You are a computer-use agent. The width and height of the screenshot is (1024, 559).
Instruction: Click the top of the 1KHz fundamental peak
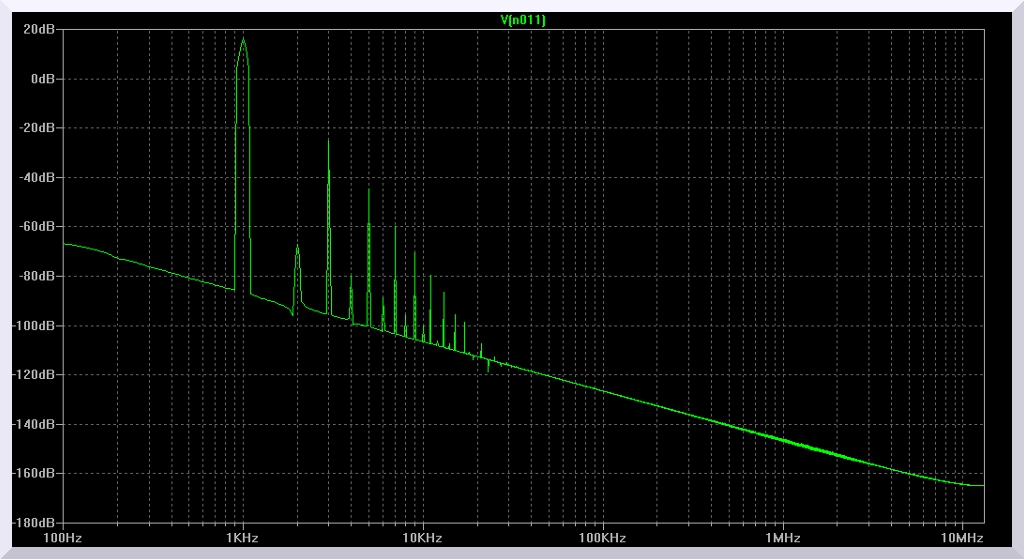click(243, 39)
